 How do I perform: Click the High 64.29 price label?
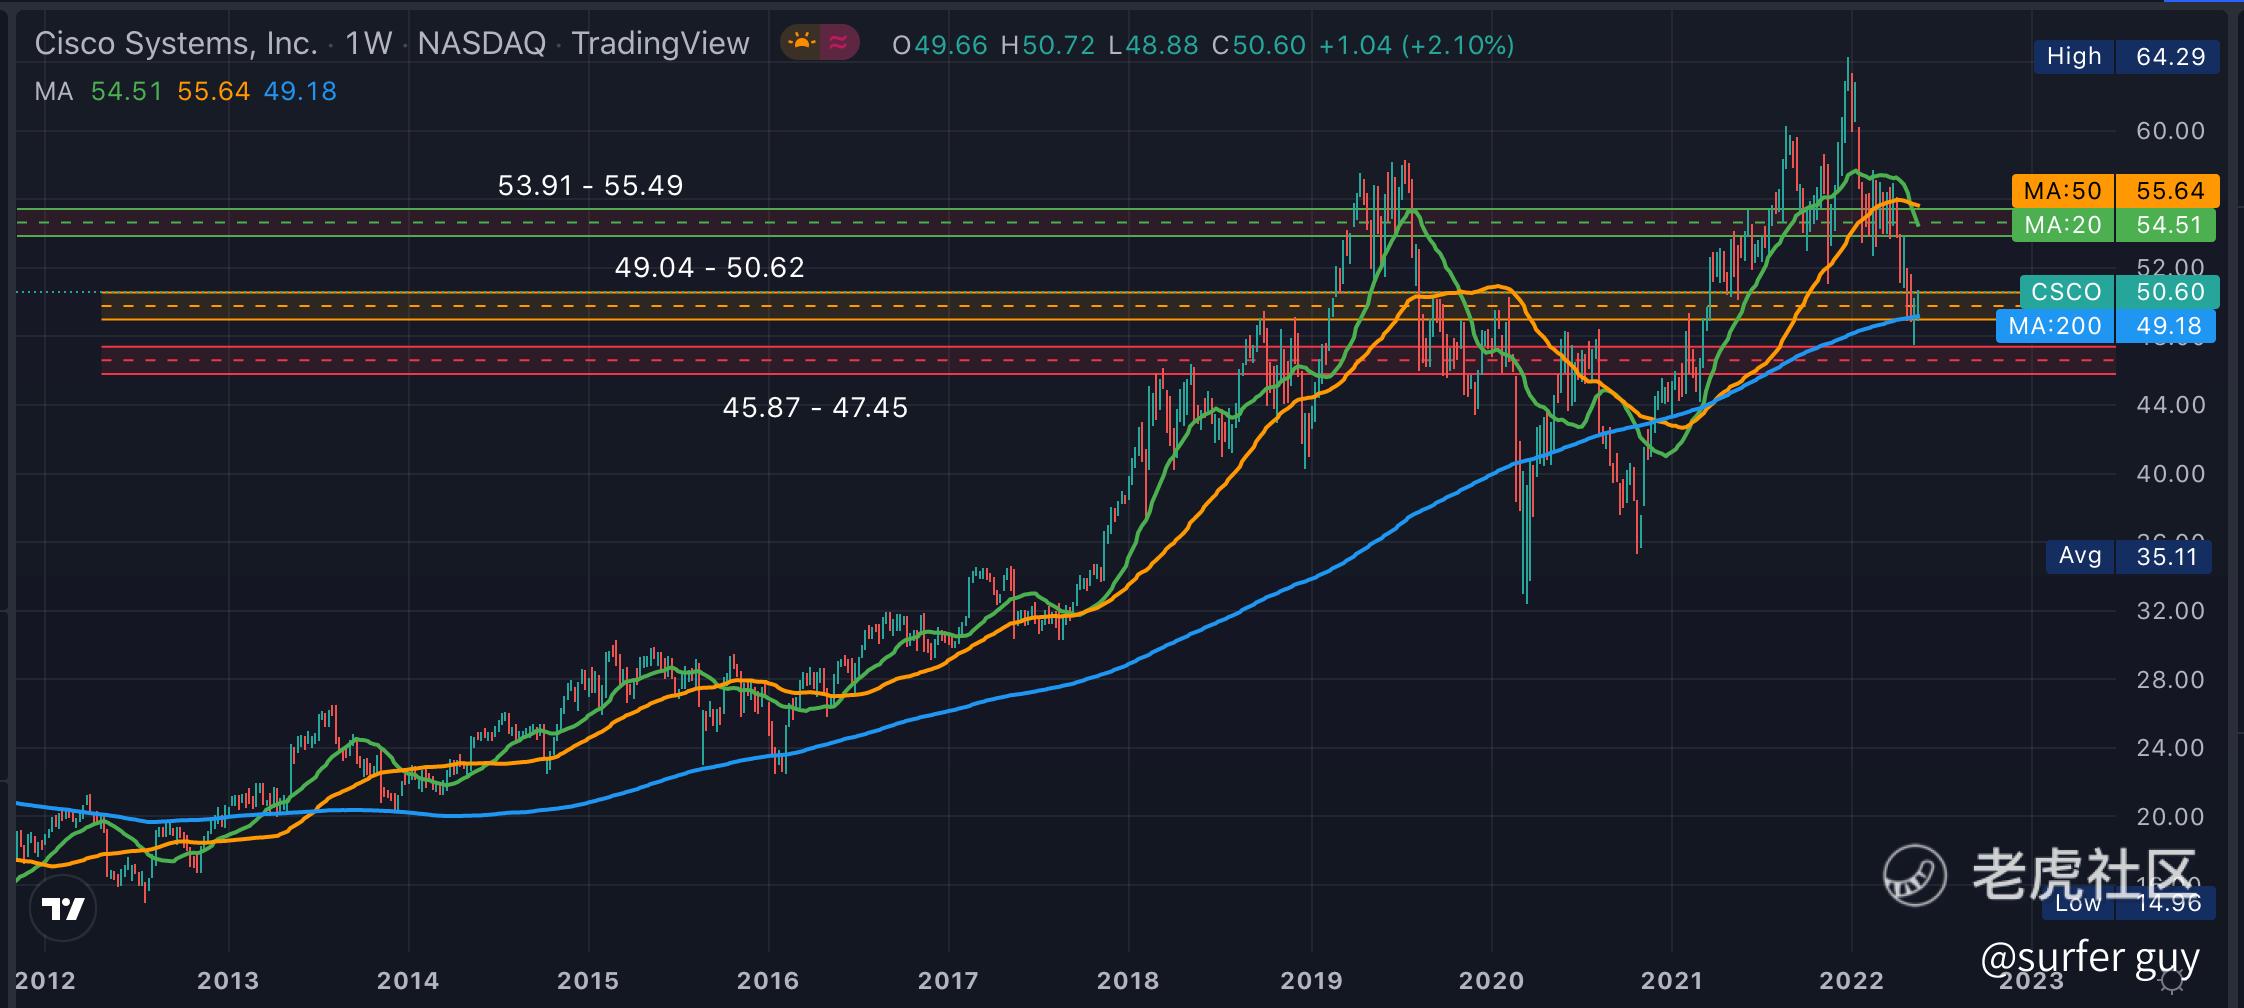(x=2127, y=57)
